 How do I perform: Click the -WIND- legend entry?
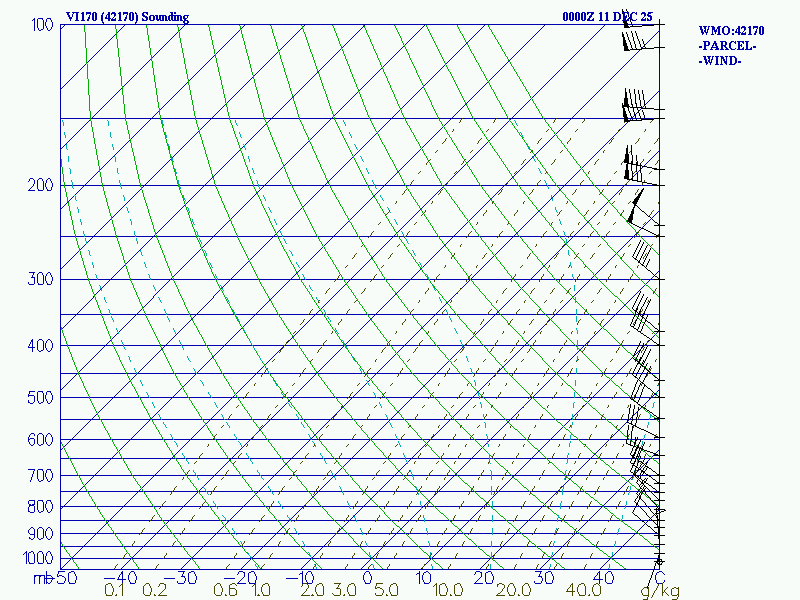point(720,61)
